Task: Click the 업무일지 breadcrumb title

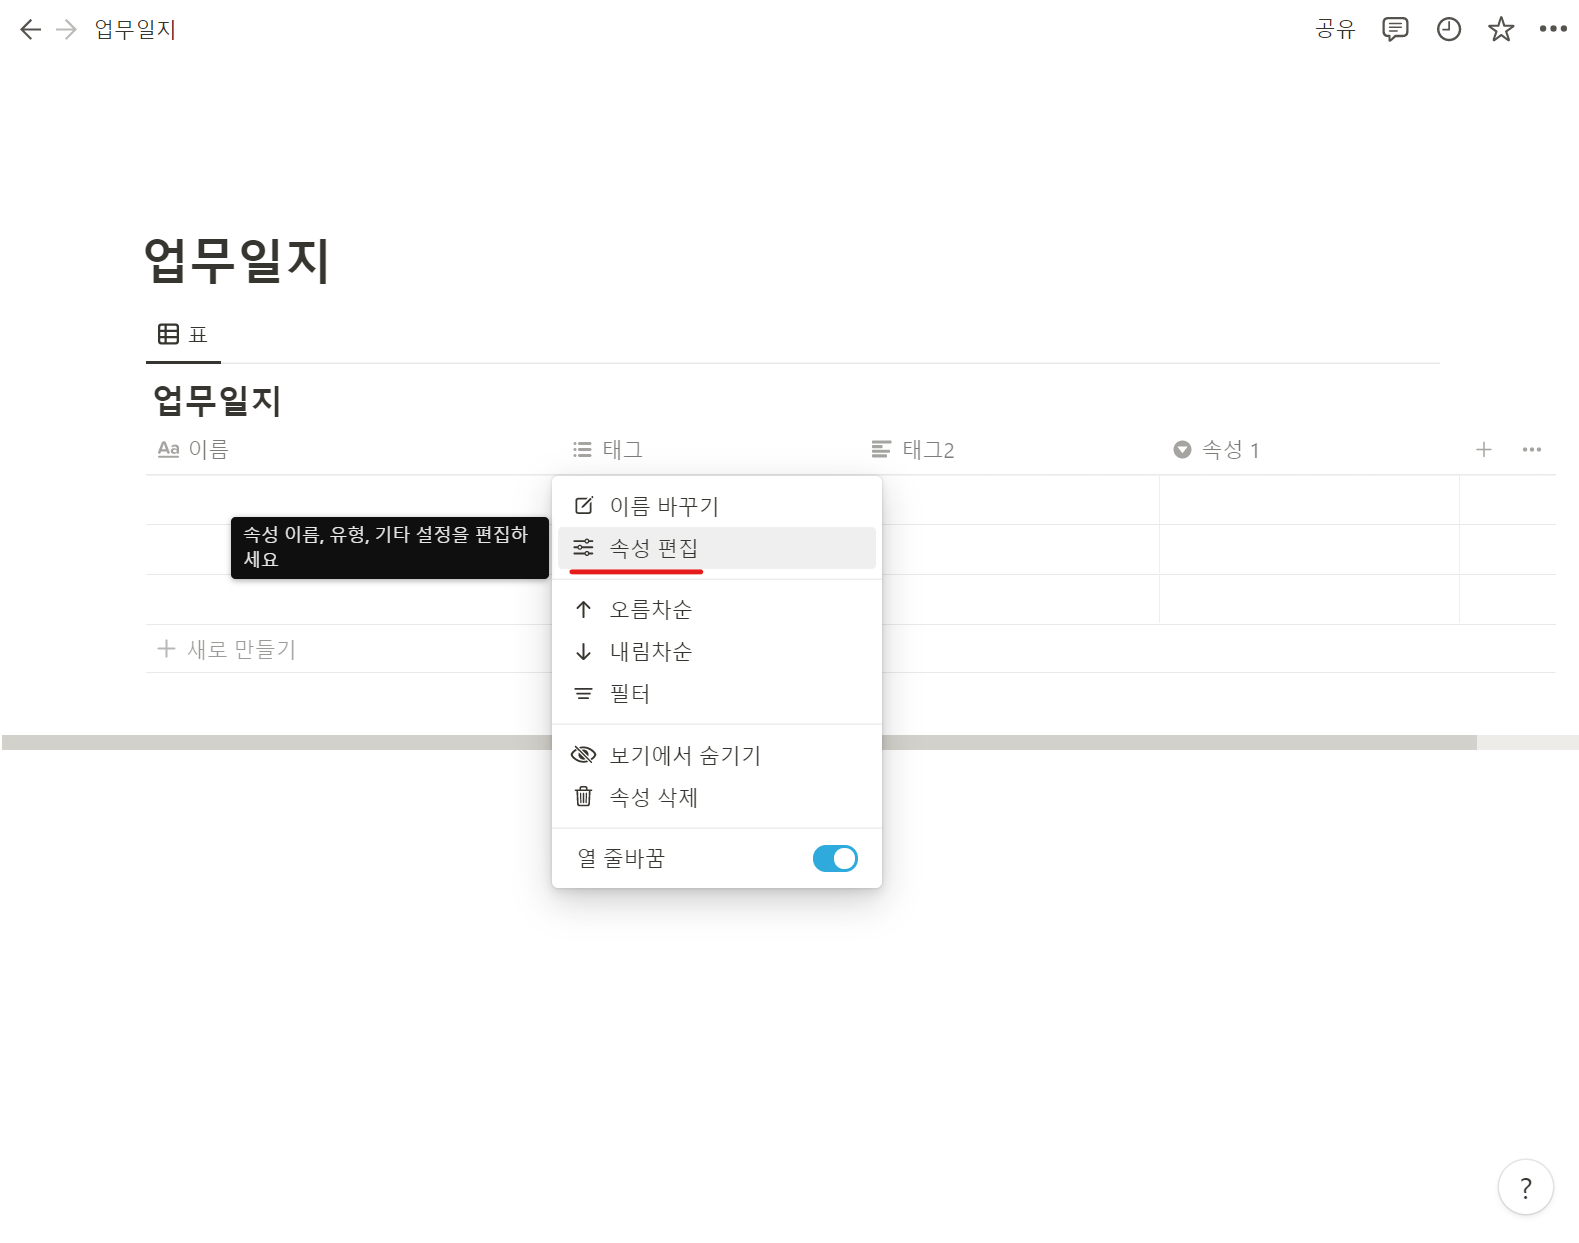Action: tap(135, 30)
